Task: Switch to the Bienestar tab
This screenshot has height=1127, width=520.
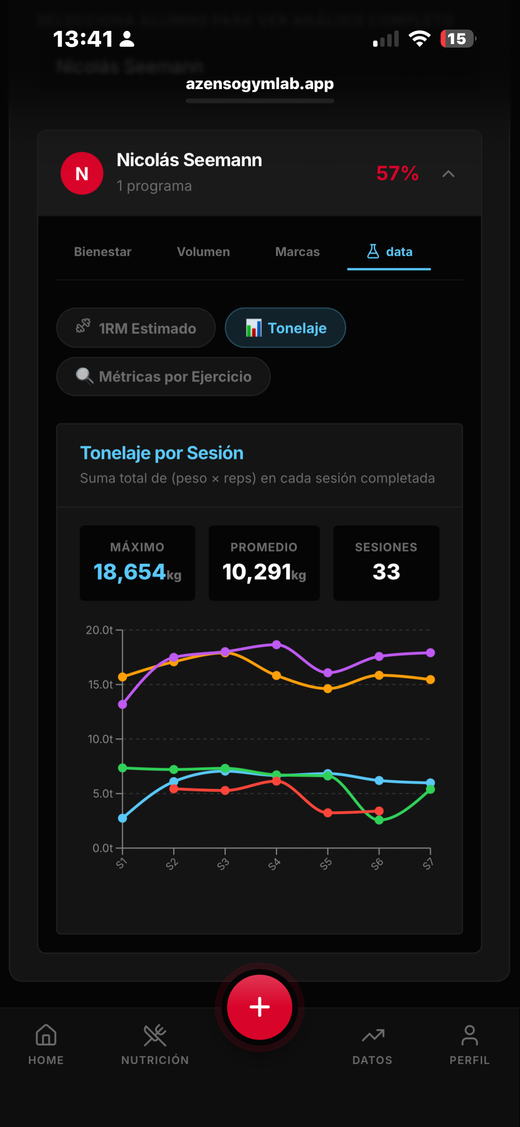Action: click(103, 252)
